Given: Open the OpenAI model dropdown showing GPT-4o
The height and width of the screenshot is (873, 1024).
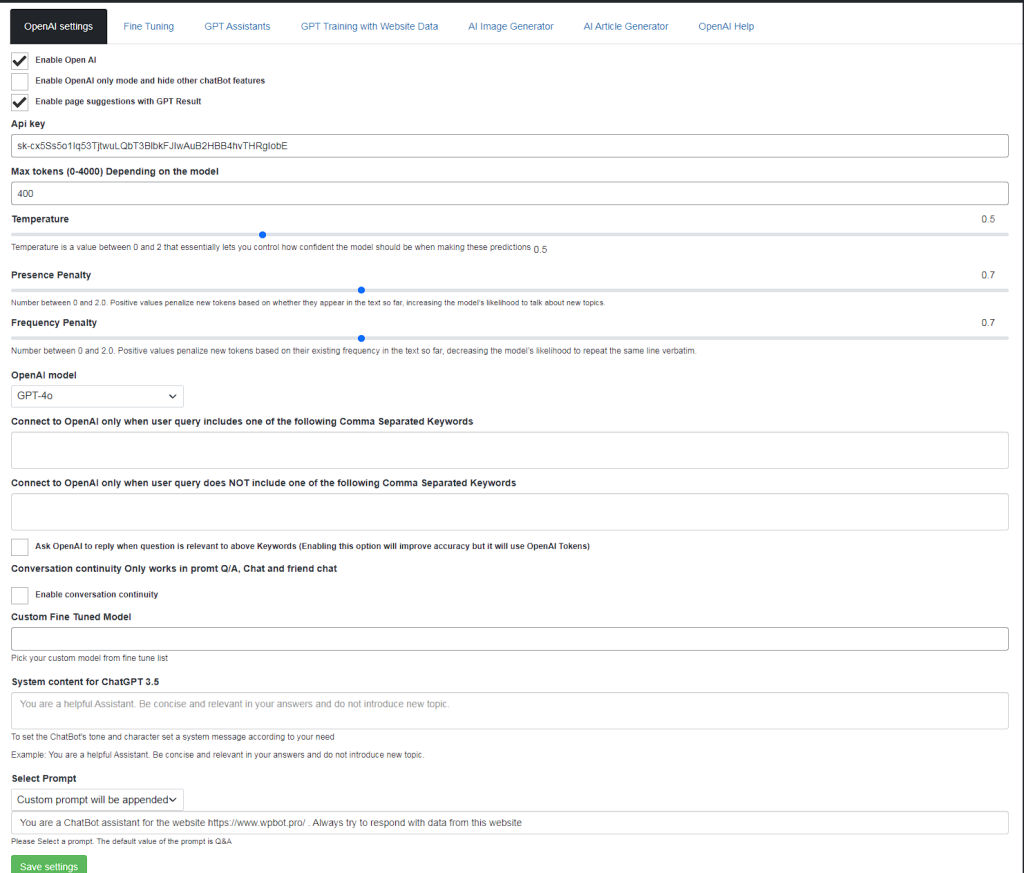Looking at the screenshot, I should (x=97, y=396).
